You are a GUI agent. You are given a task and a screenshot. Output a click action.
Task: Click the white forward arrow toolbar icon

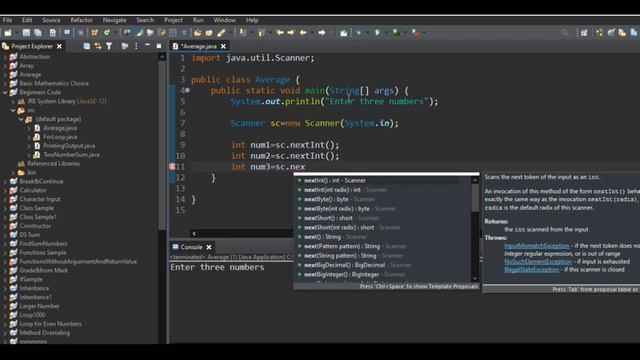coord(322,33)
